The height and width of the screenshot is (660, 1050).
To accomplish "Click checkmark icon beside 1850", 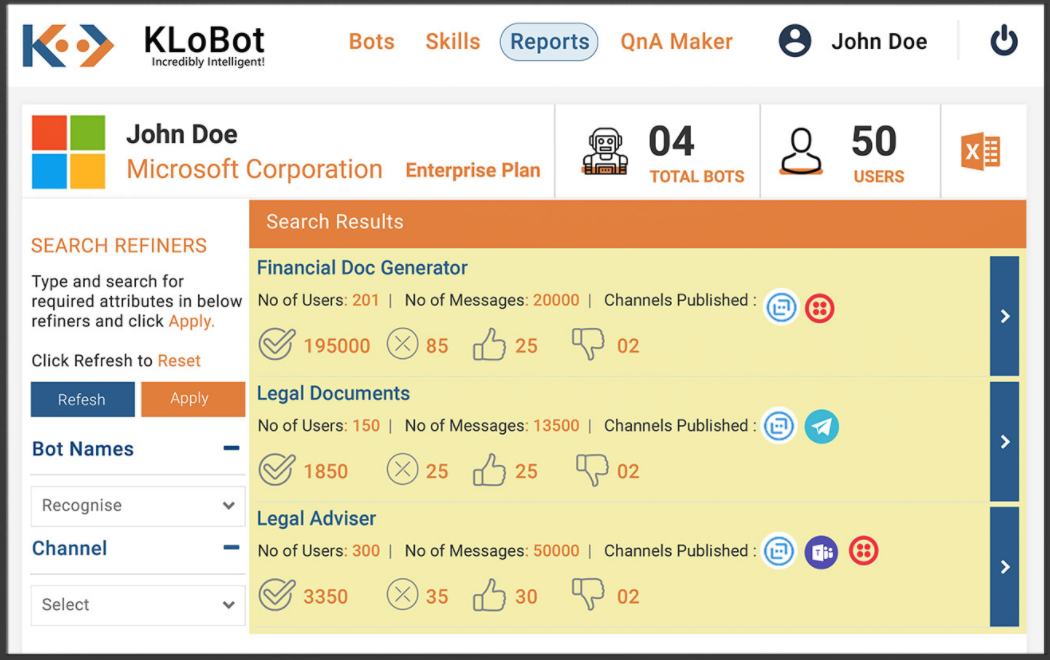I will tap(277, 469).
